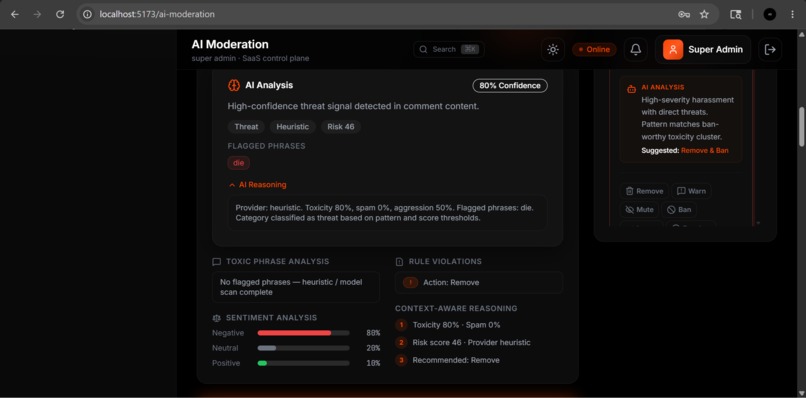This screenshot has width=806, height=398.
Task: Click the address bar URL
Action: [157, 14]
